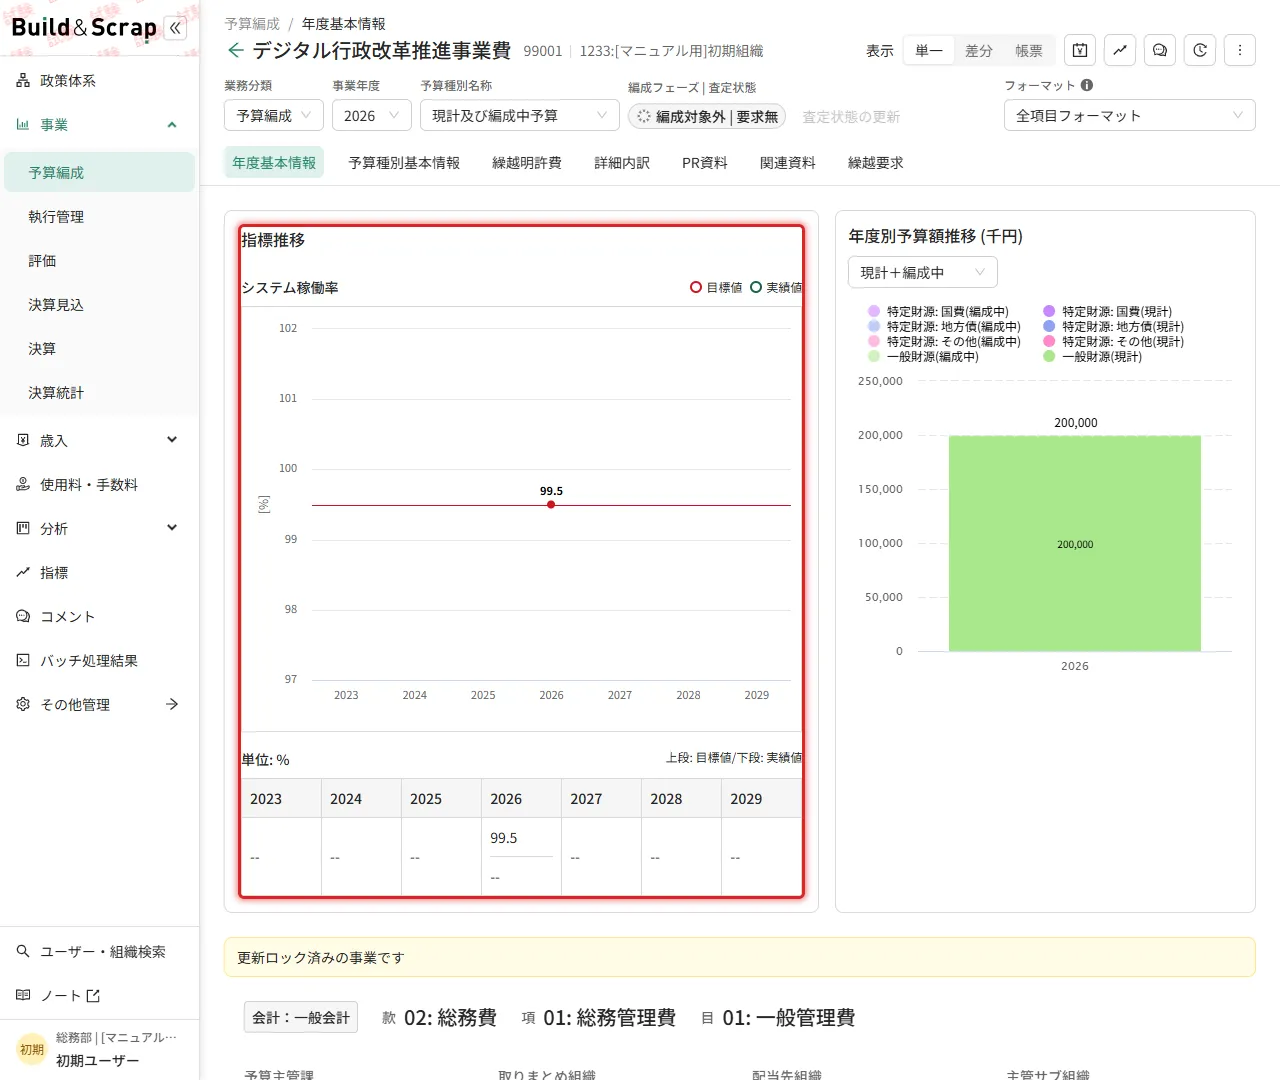
Task: Toggle 特定財源: 地方債(編成中) legend item
Action: tap(944, 327)
